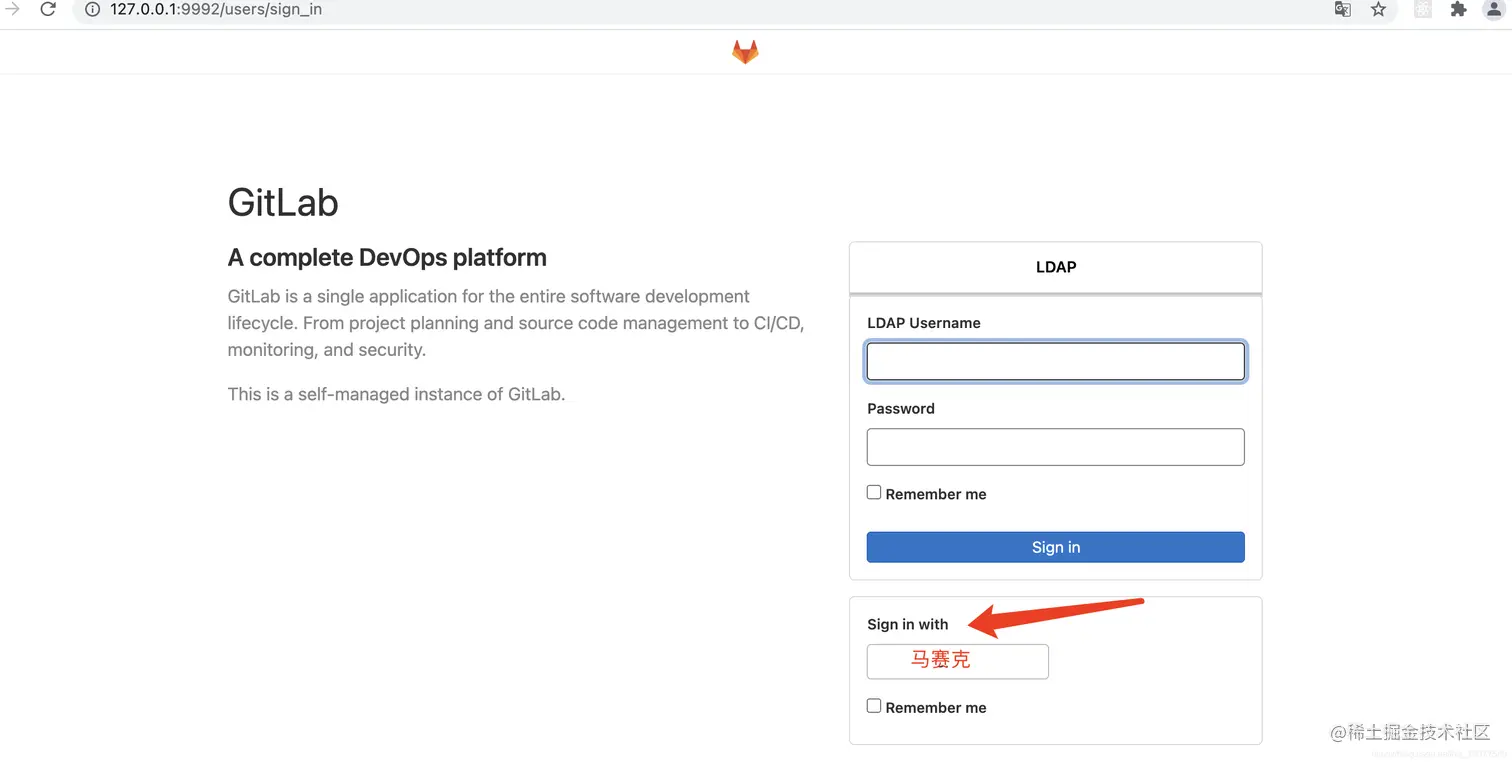Check Remember me under LDAP password
The image size is (1512, 764).
click(874, 493)
